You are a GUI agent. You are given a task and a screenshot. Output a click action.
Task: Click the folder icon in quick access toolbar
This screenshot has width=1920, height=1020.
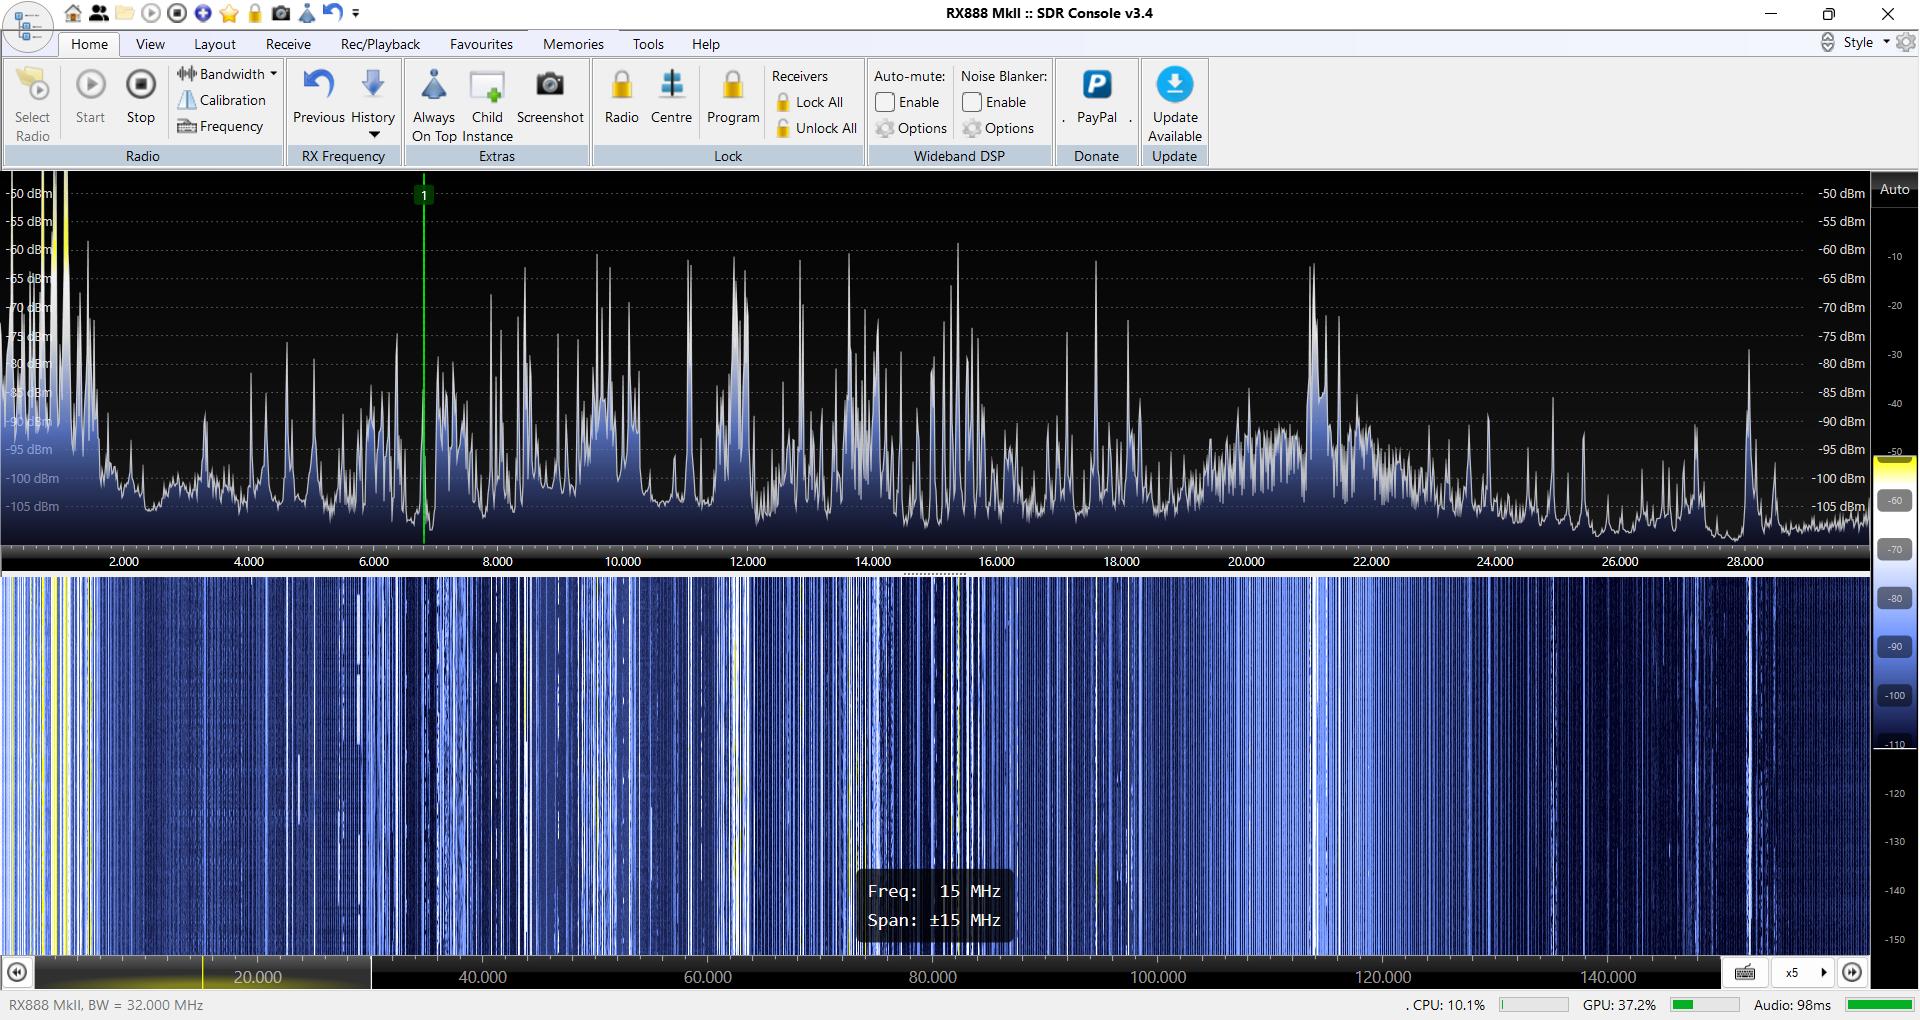tap(125, 13)
